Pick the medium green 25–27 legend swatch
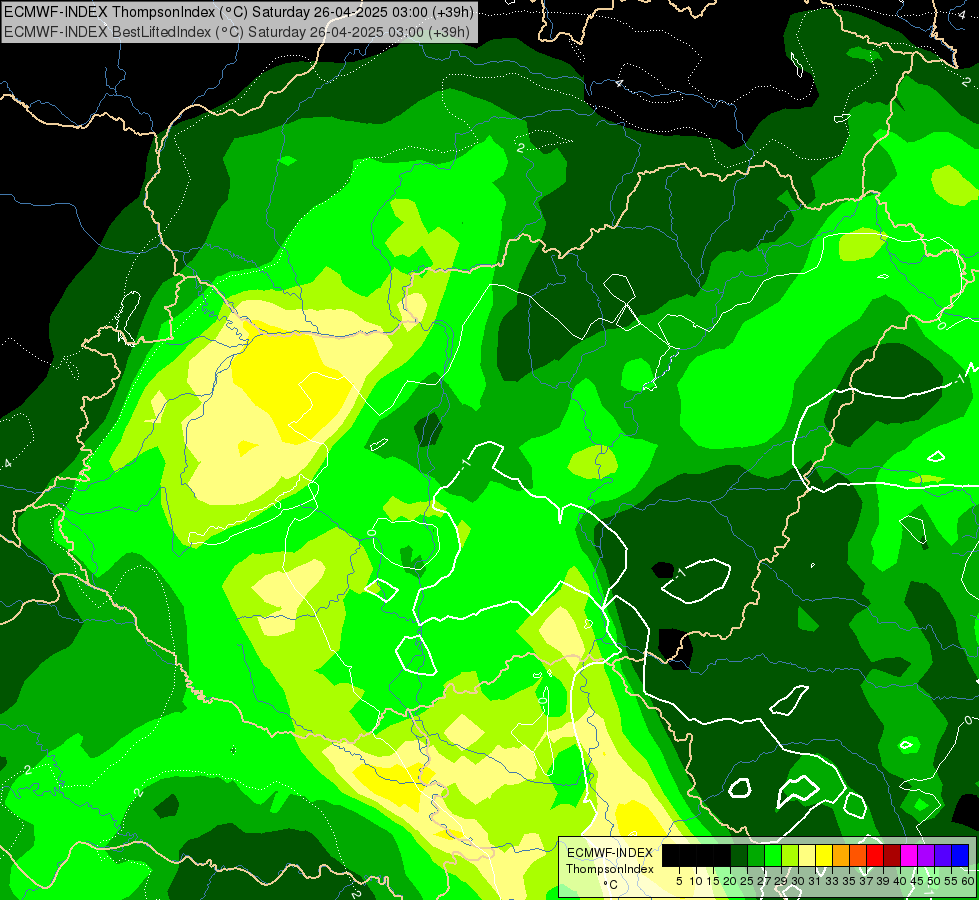This screenshot has width=979, height=900. coord(756,856)
